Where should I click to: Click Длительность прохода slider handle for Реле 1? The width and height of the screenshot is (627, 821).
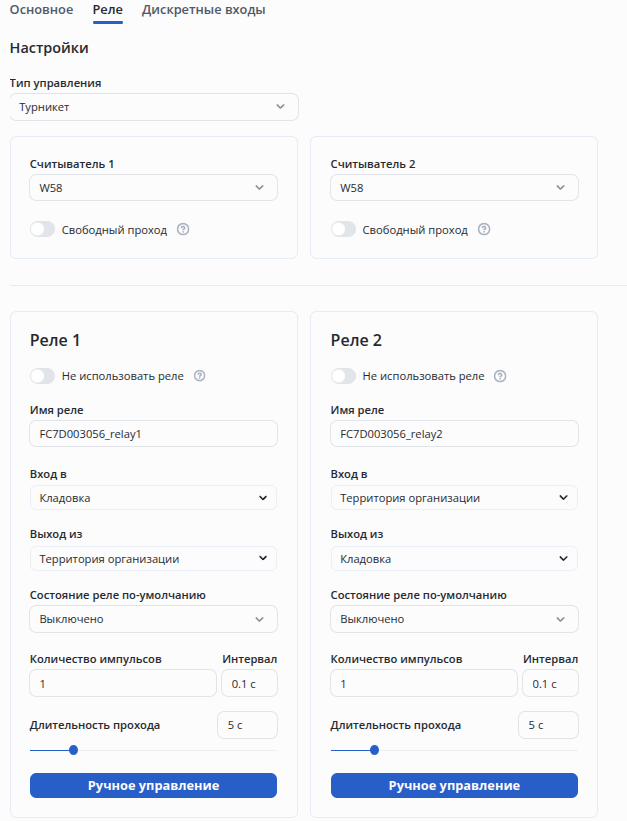[73, 750]
